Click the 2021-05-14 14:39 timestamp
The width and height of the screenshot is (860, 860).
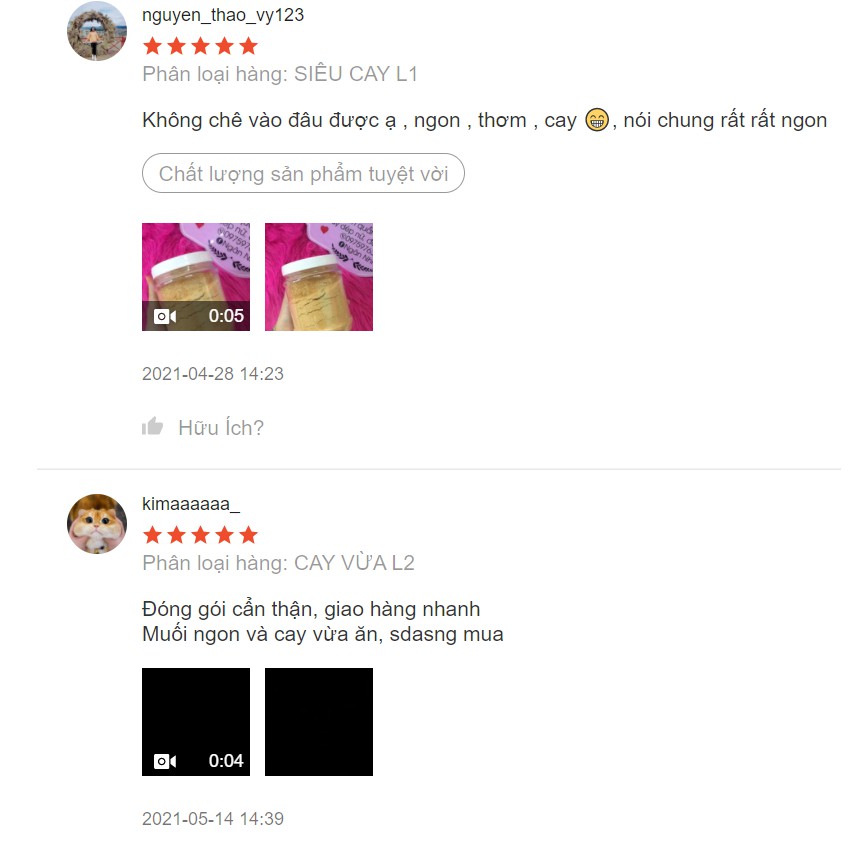coord(213,819)
